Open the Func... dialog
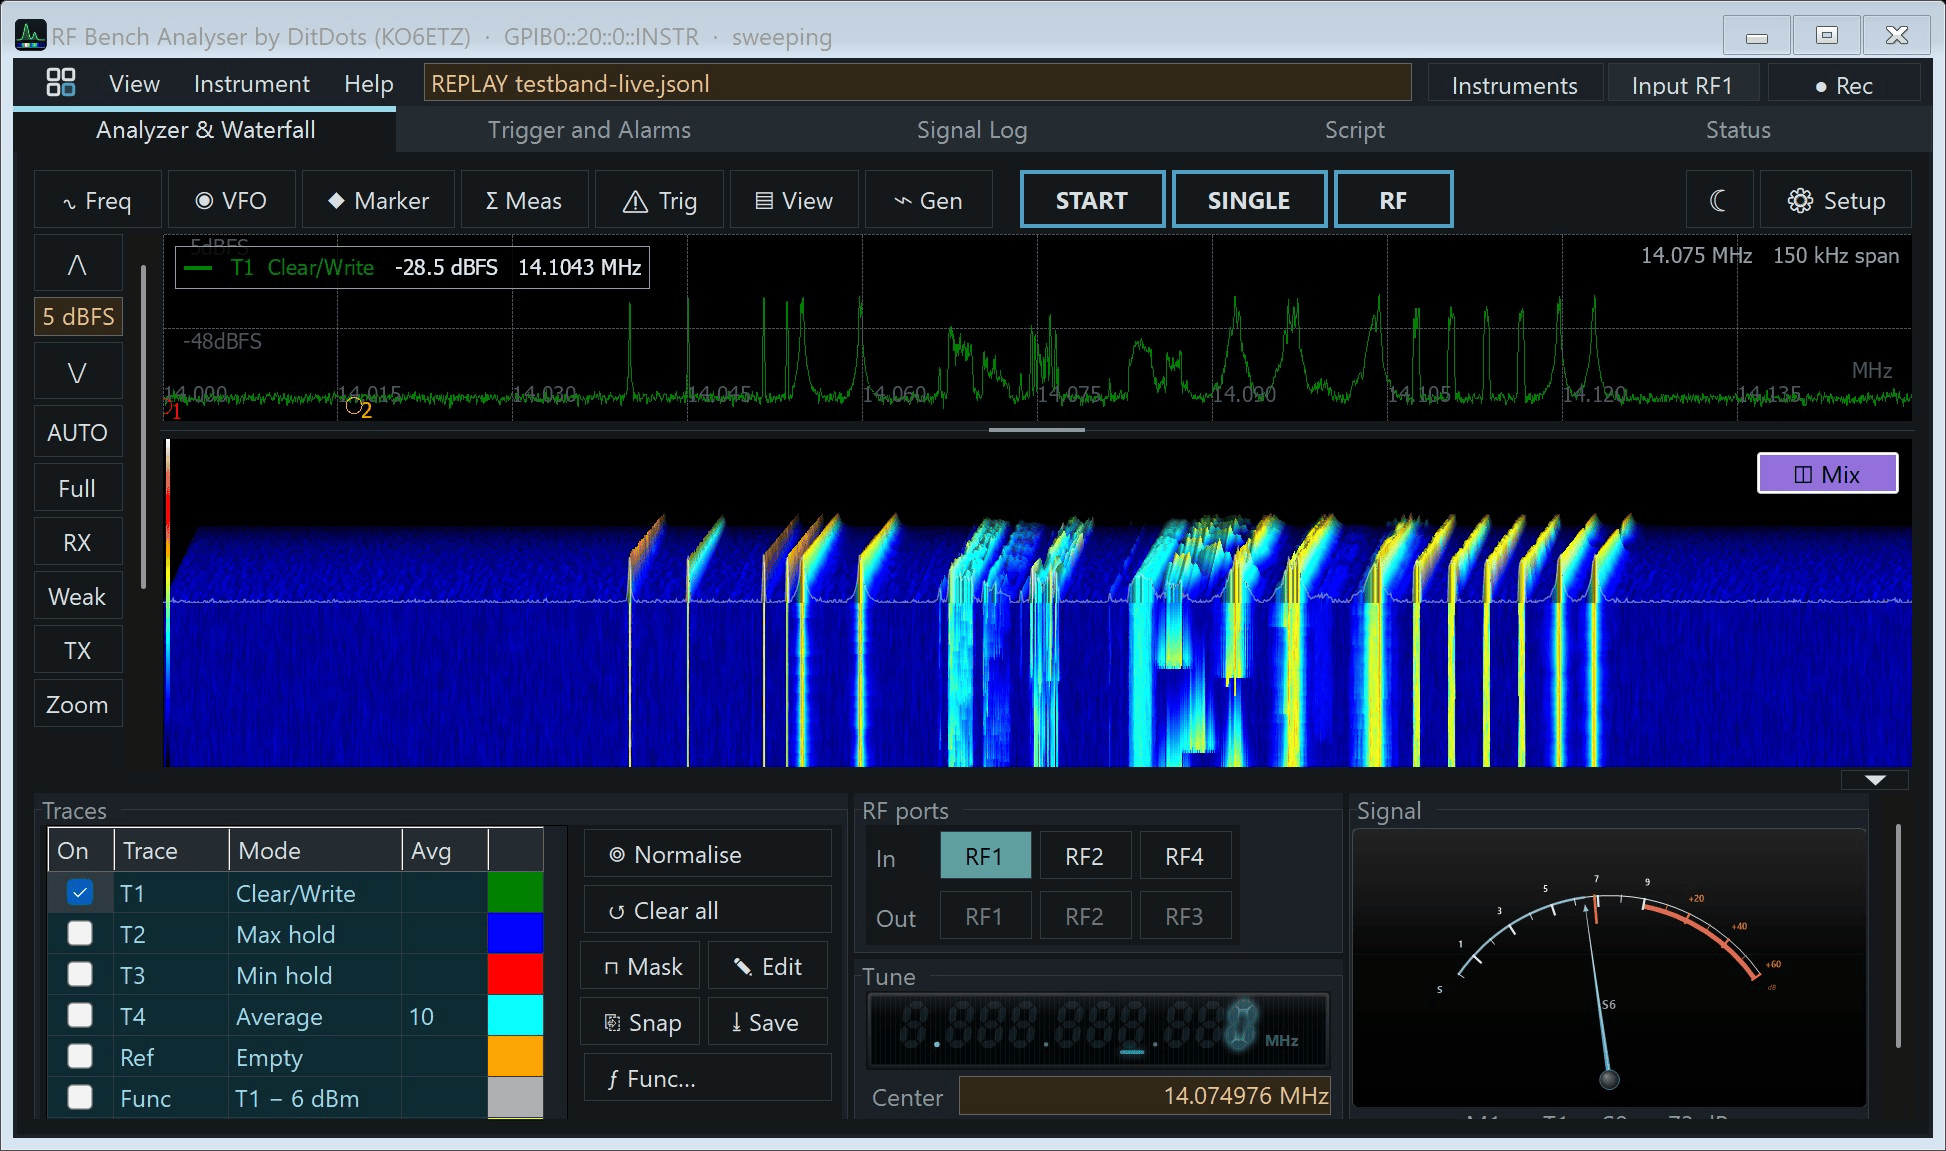 tap(707, 1078)
